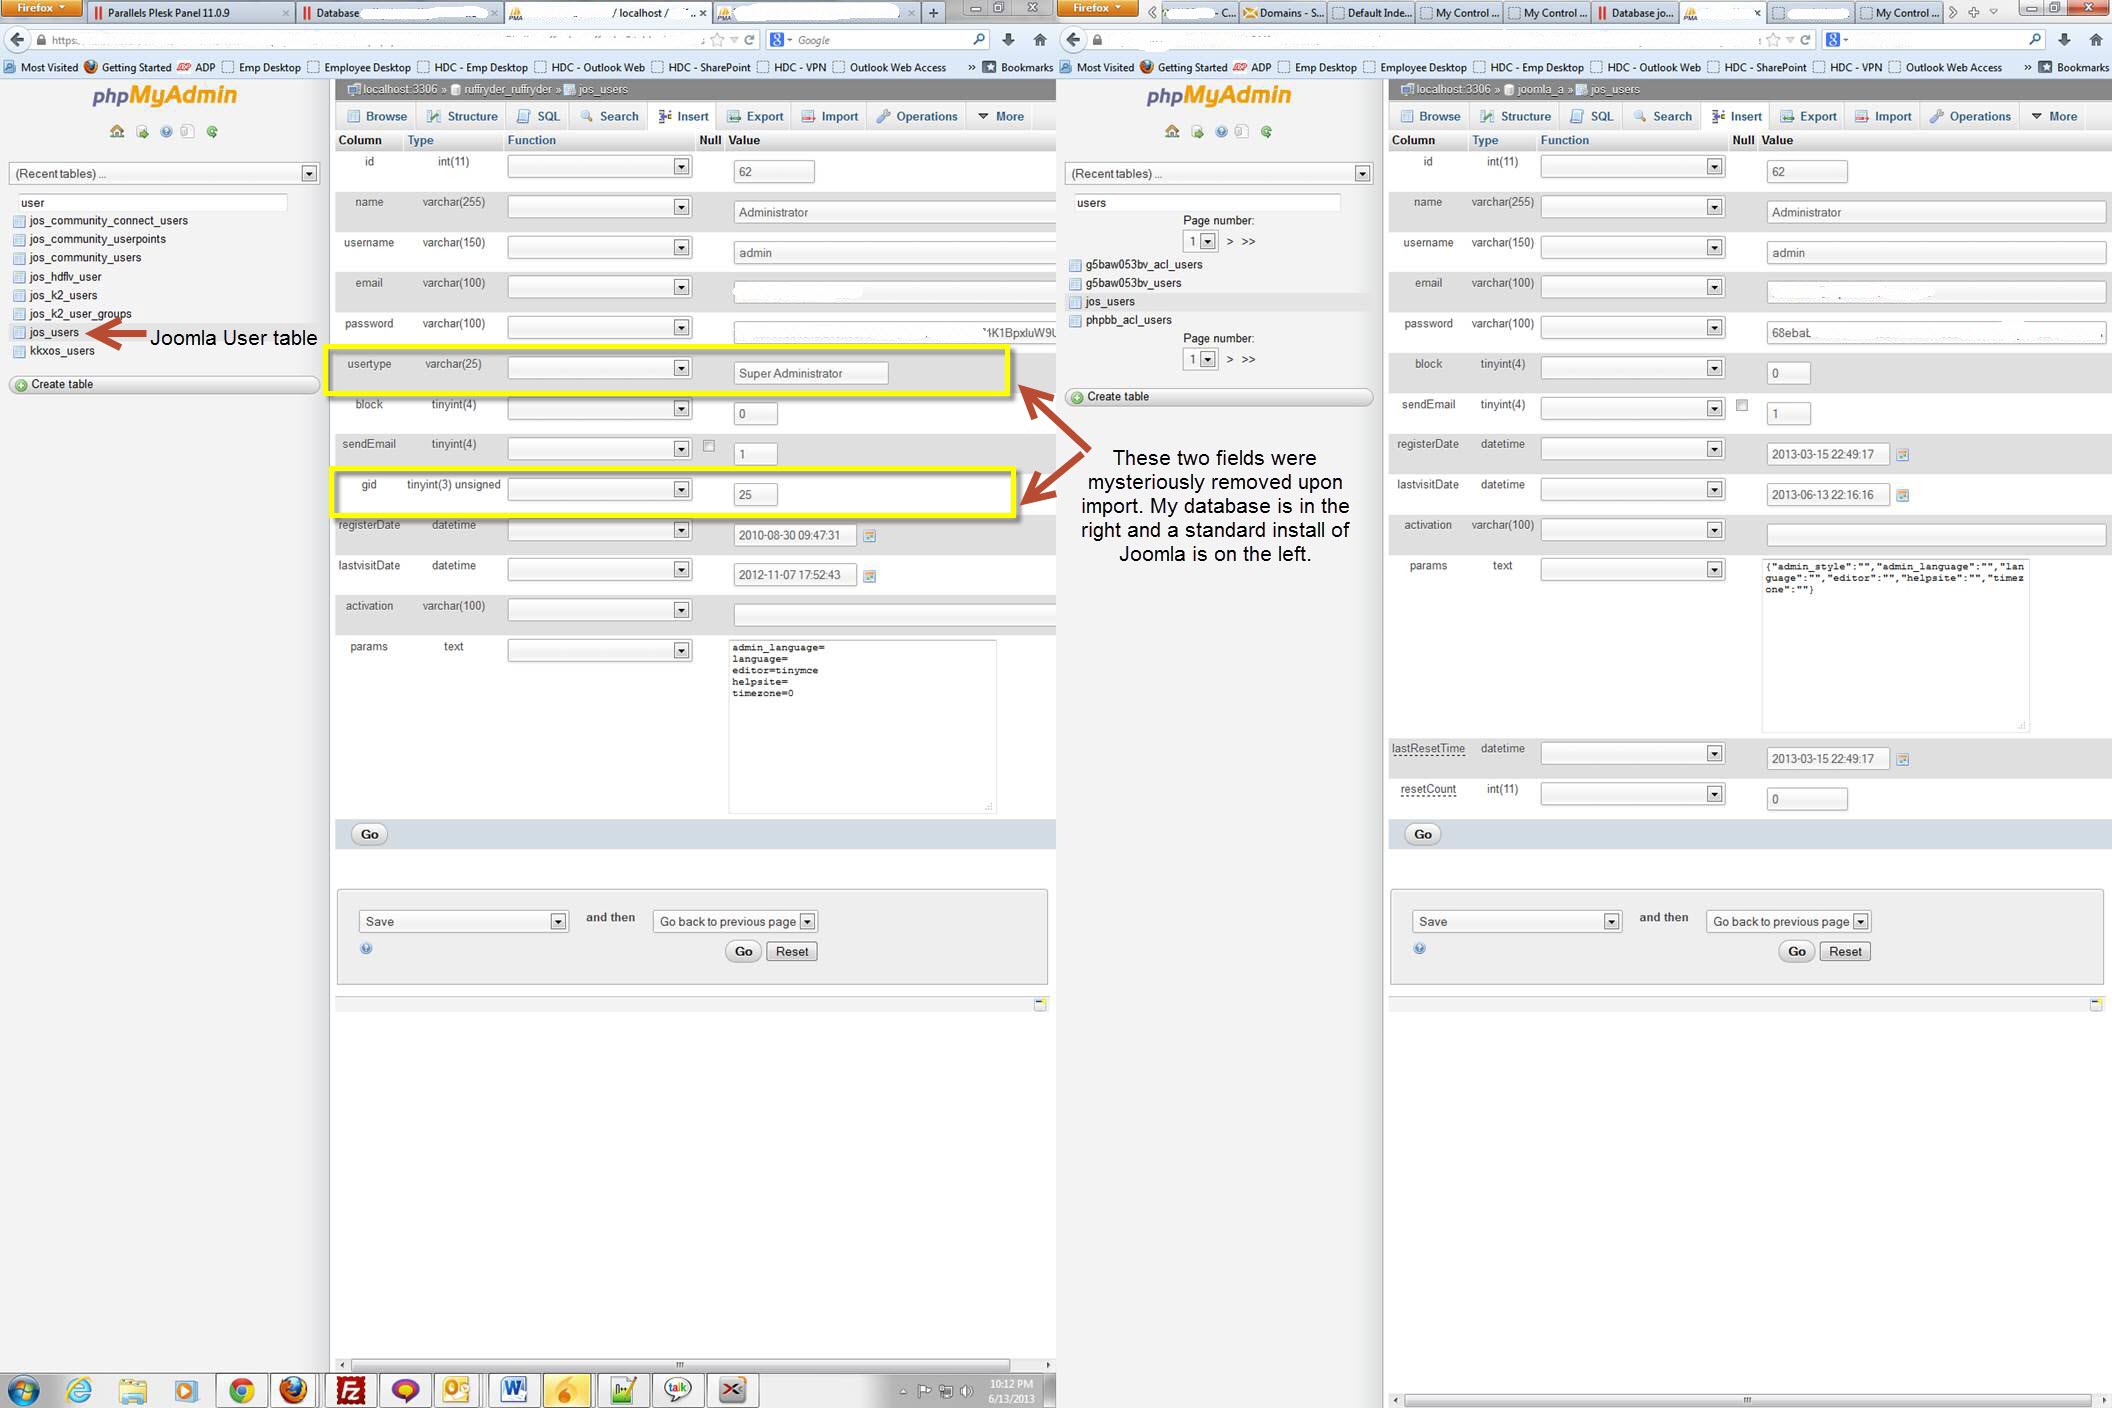
Task: Switch to the Browse tab
Action: (x=377, y=116)
